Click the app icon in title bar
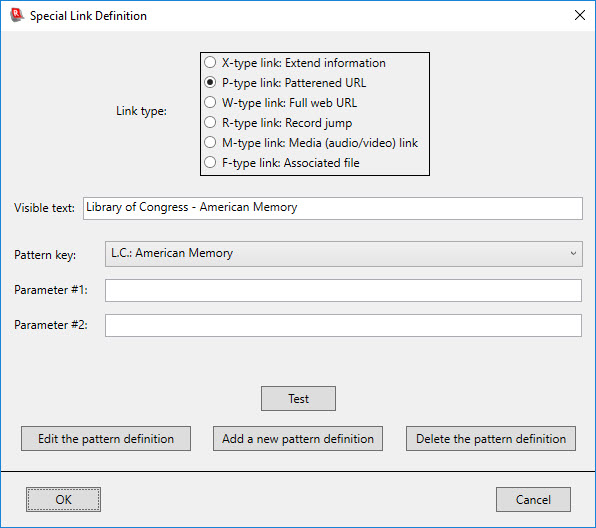This screenshot has height=528, width=596. coord(16,15)
